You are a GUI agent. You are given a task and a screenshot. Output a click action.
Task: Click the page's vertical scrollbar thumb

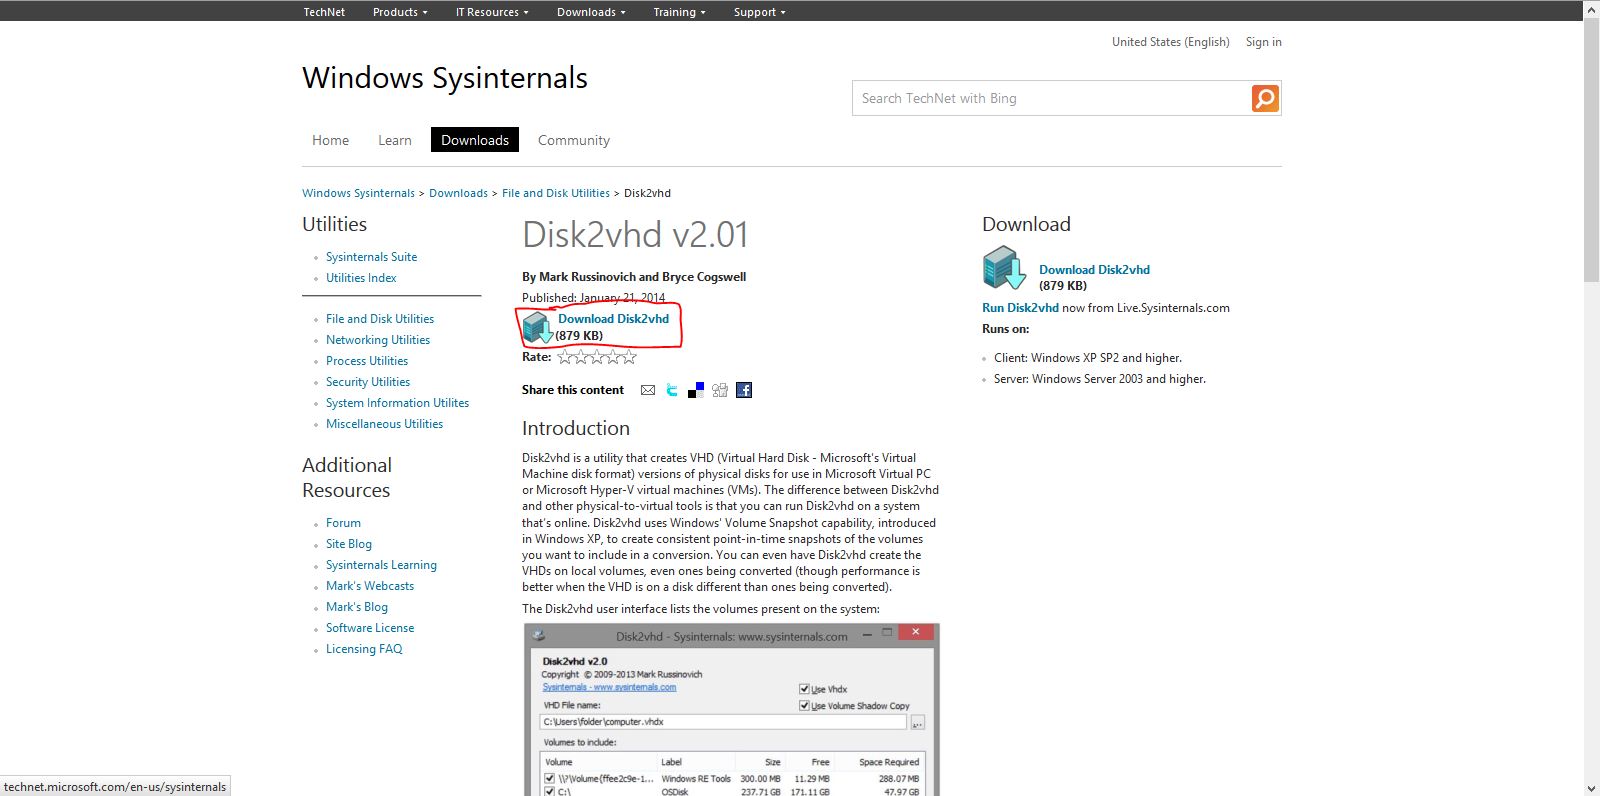tap(1591, 148)
